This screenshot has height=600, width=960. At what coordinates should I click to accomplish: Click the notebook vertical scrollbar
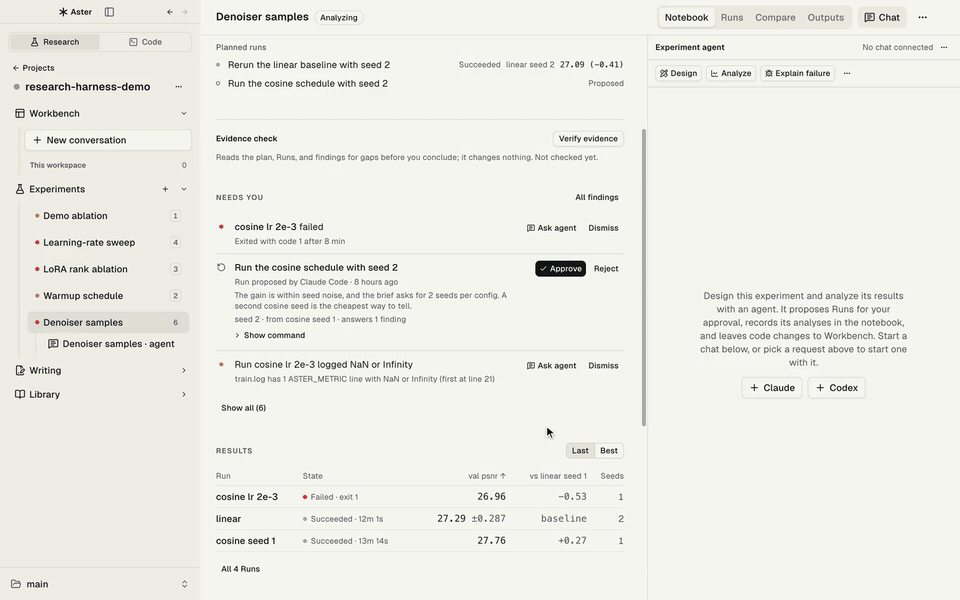click(x=643, y=277)
